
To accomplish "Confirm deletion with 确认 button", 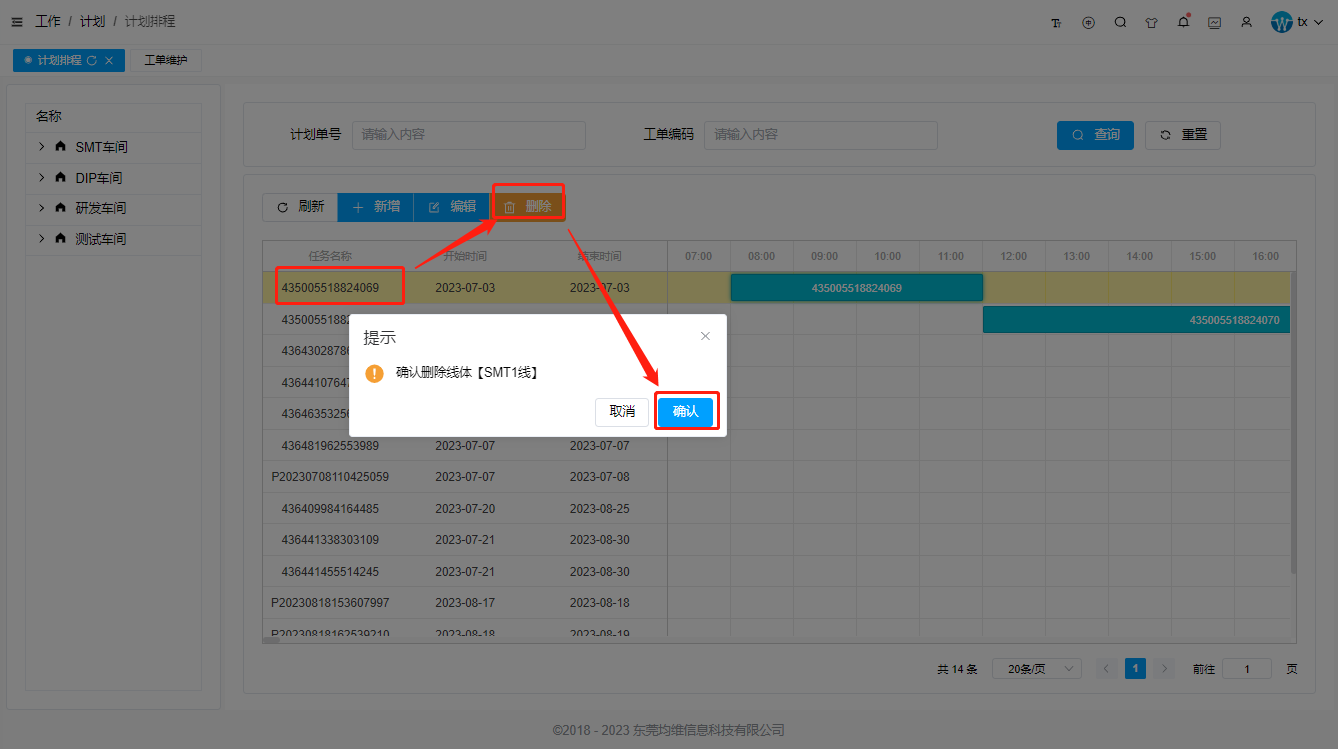I will point(685,412).
